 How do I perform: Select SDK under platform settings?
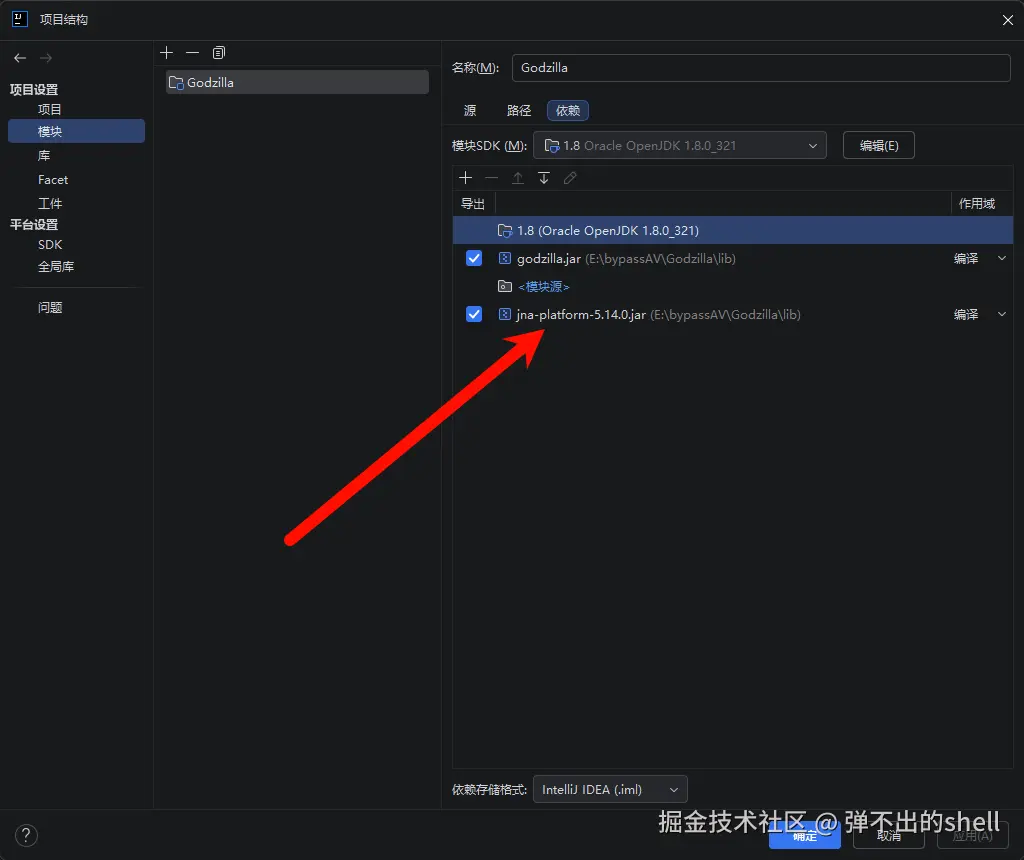click(x=50, y=245)
